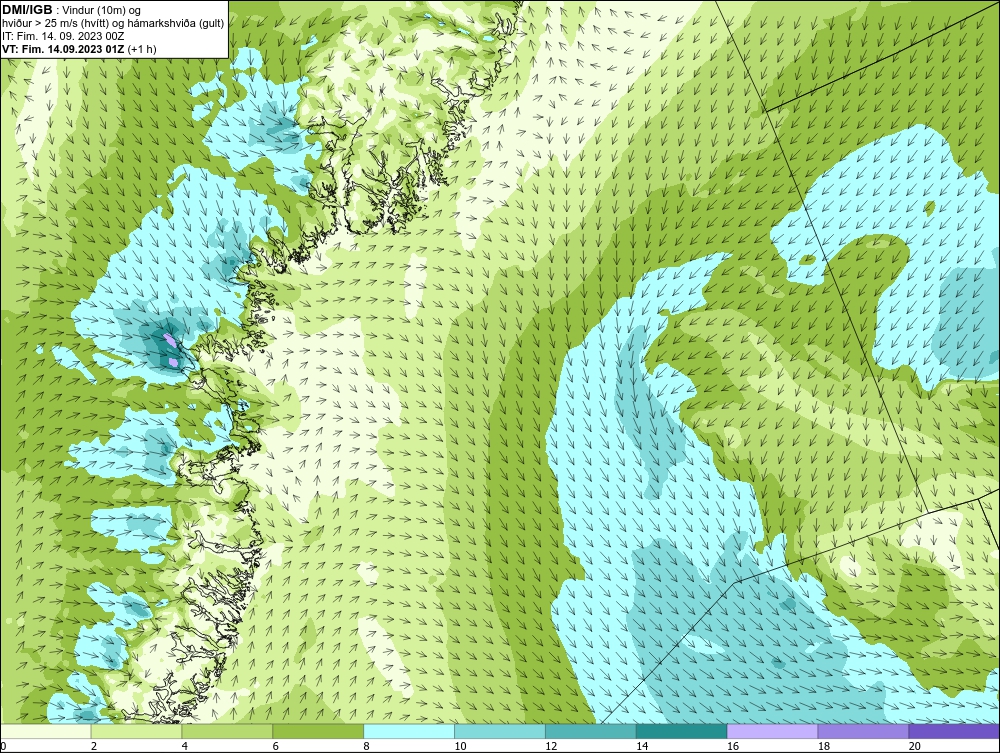This screenshot has height=753, width=1000.
Task: Click the lavender peak-wind spot on the west coast
Action: (170, 341)
